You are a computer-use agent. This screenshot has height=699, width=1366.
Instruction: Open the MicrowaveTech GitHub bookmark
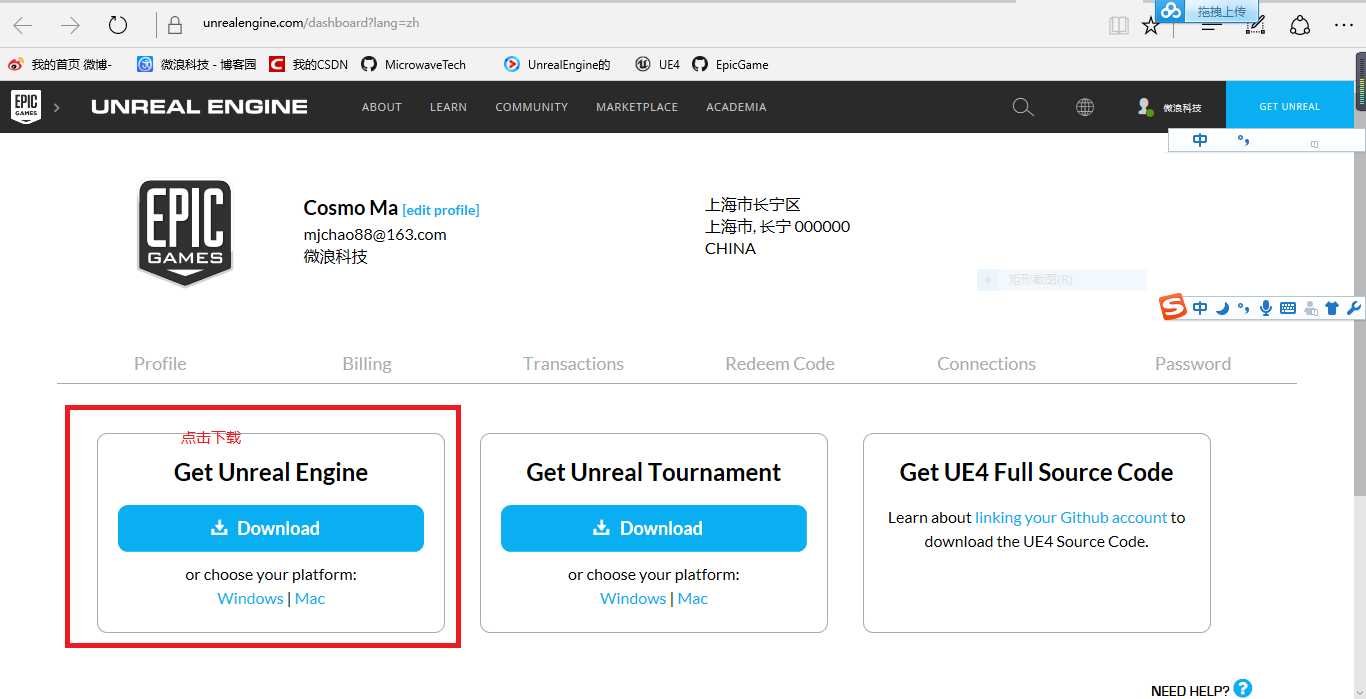[413, 64]
